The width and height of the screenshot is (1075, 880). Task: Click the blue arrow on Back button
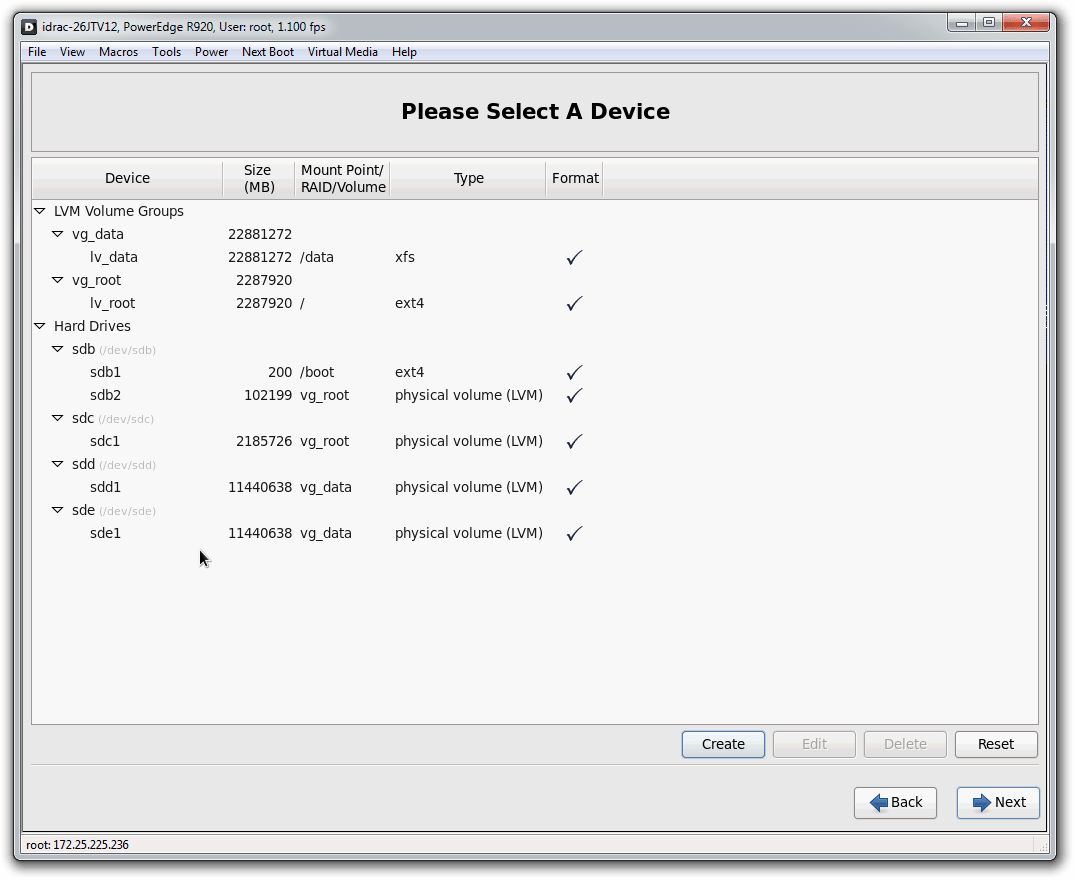pyautogui.click(x=879, y=803)
